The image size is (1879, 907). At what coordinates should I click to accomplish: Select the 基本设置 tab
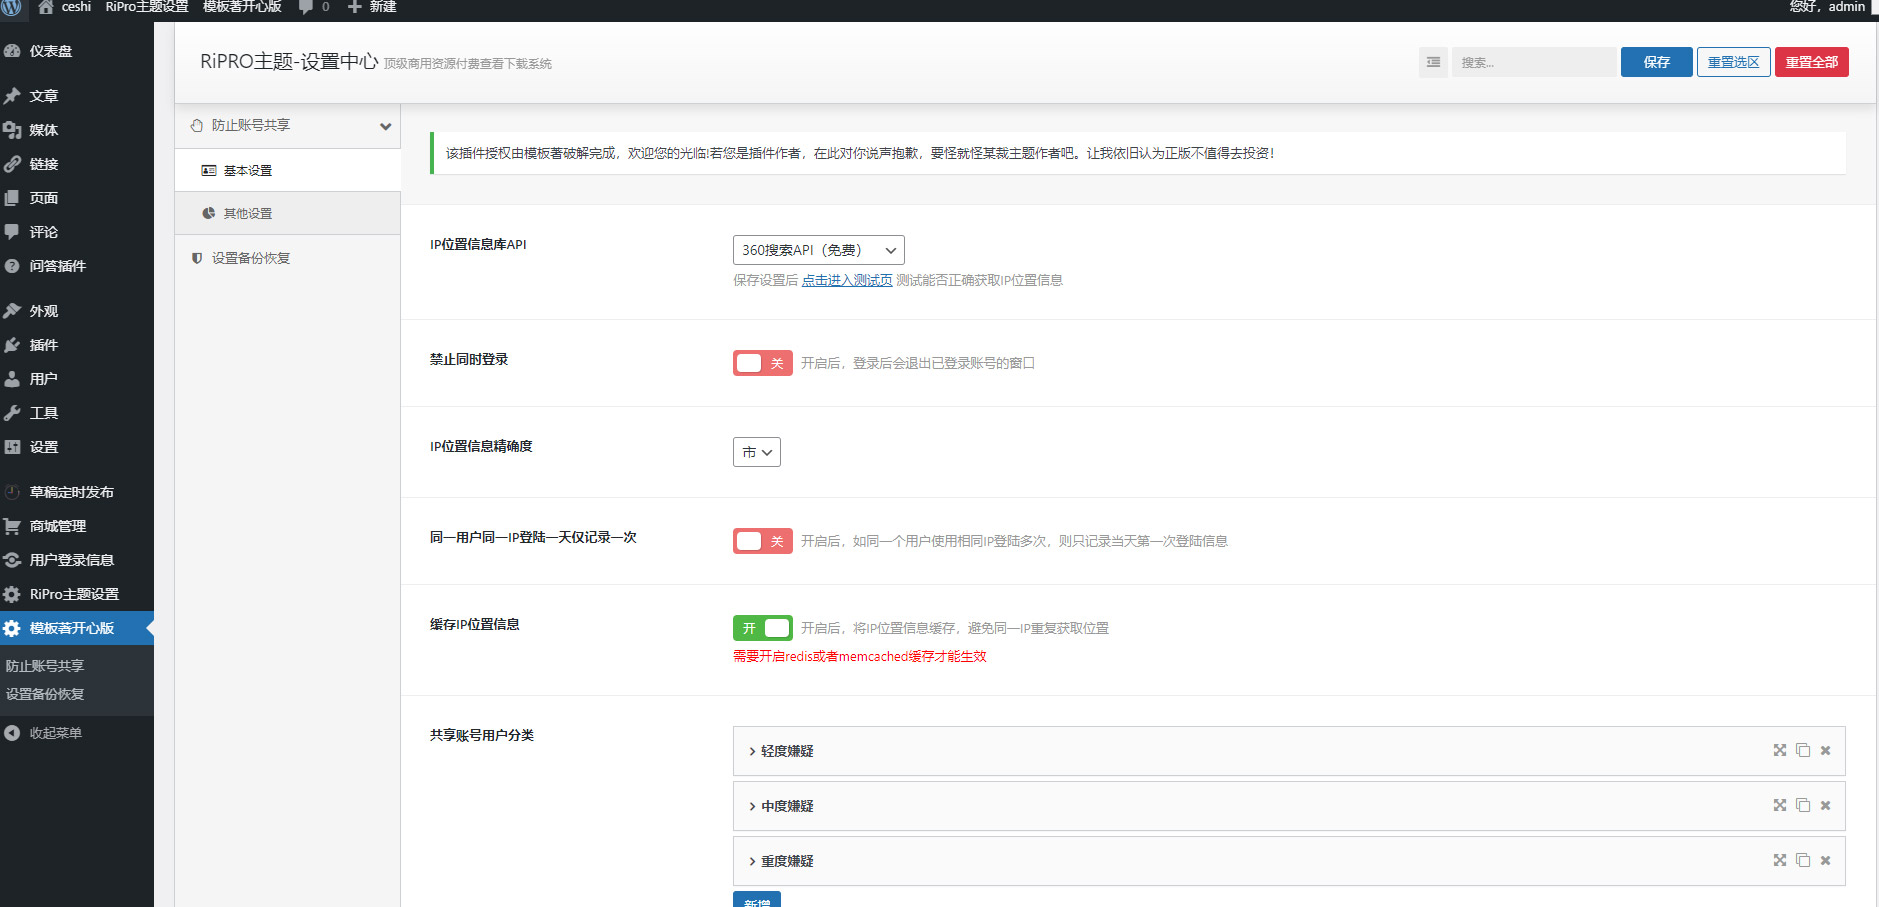[288, 170]
